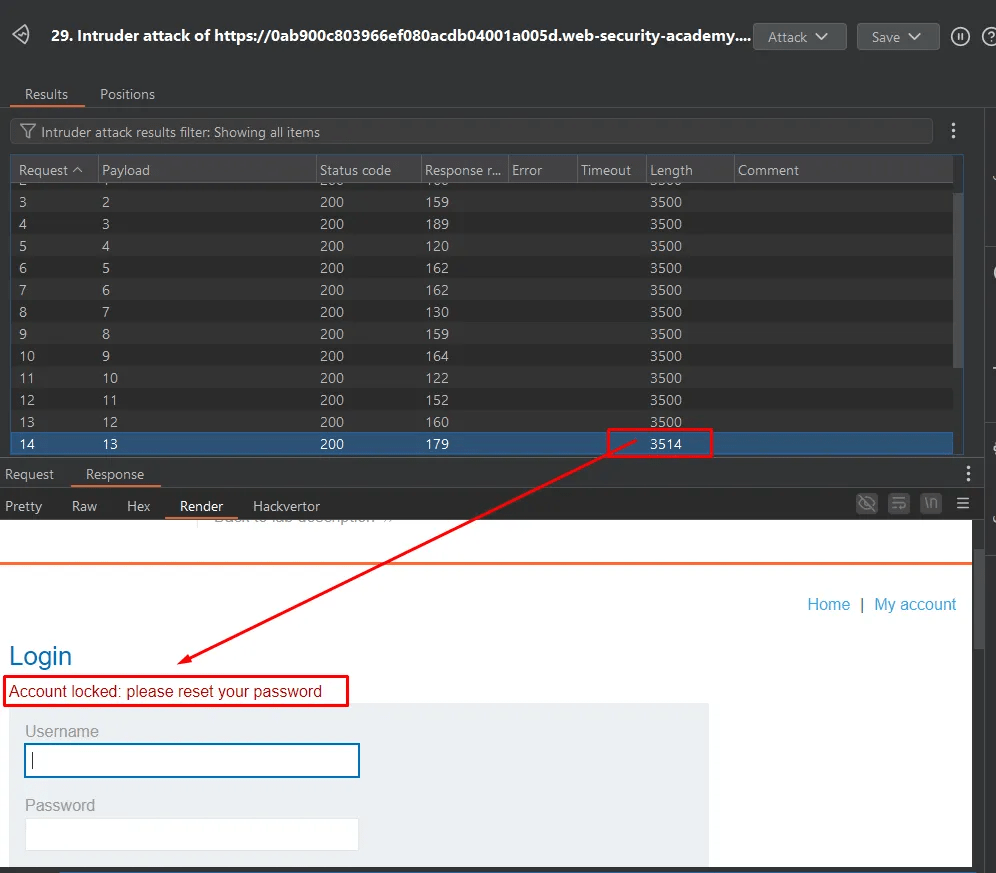Screen dimensions: 996x873
Task: Open Request/Response panel three-dot menu
Action: click(x=968, y=474)
